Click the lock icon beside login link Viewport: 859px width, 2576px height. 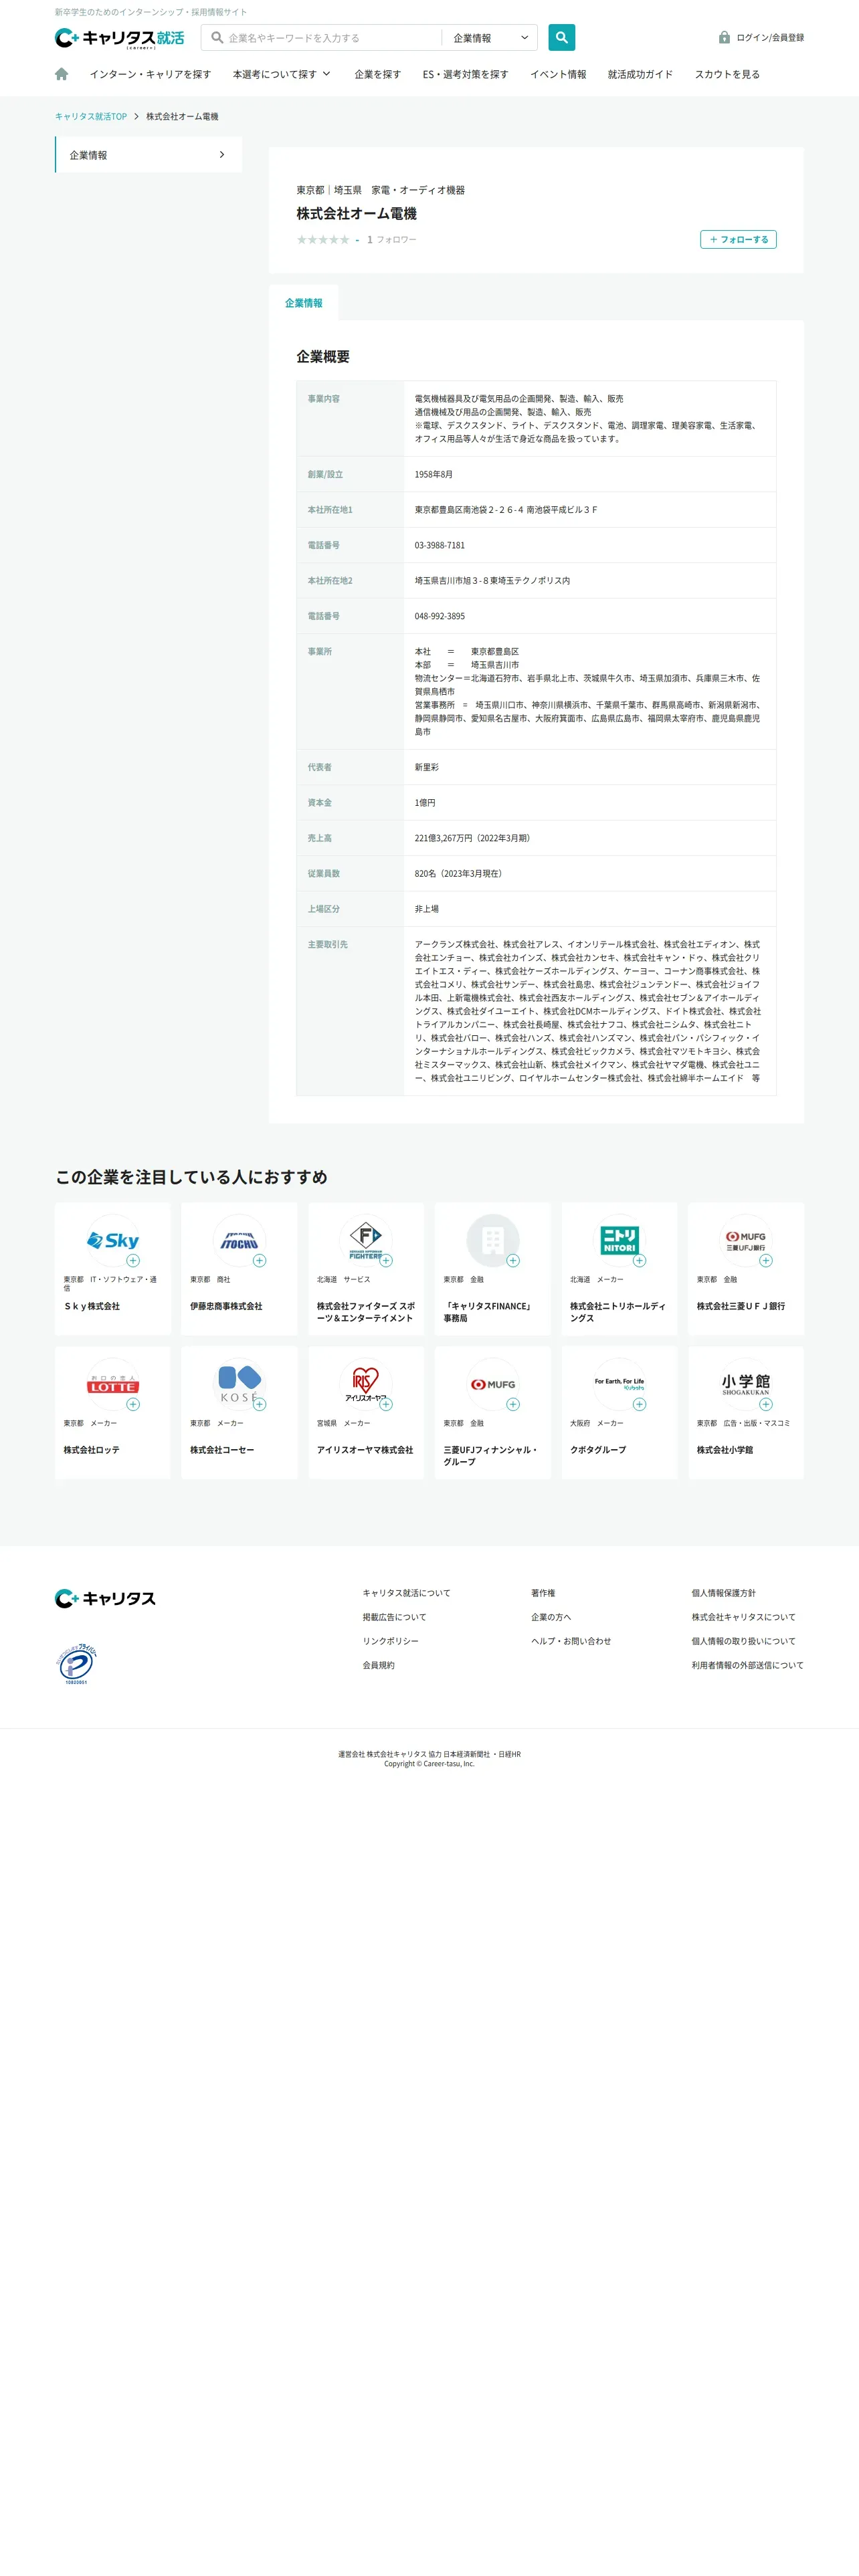click(724, 37)
